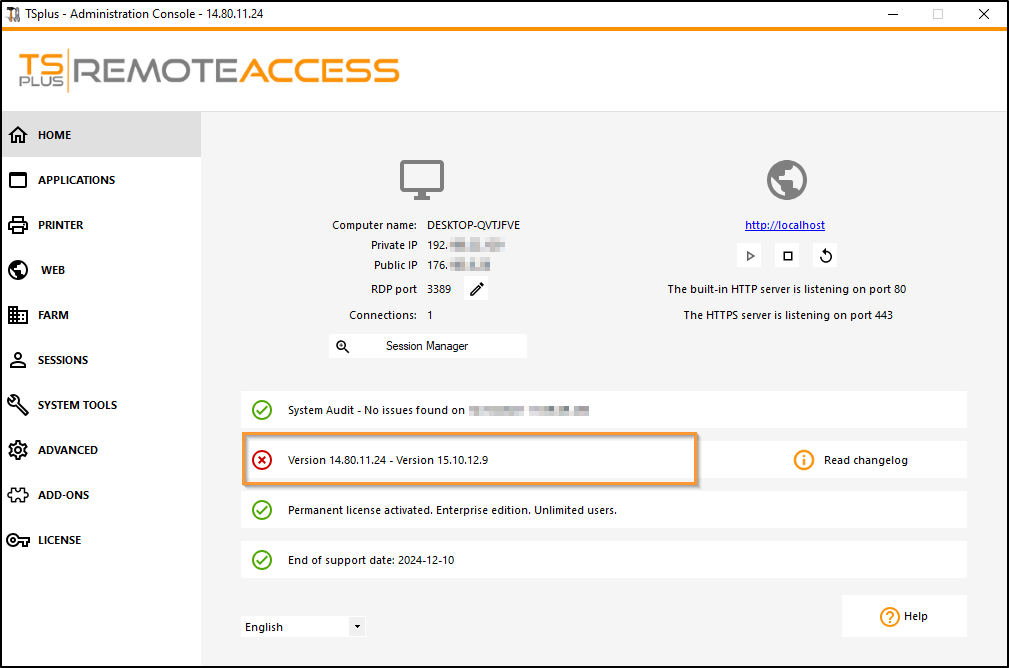The image size is (1009, 668).
Task: Open the Web settings section
Action: pyautogui.click(x=52, y=270)
